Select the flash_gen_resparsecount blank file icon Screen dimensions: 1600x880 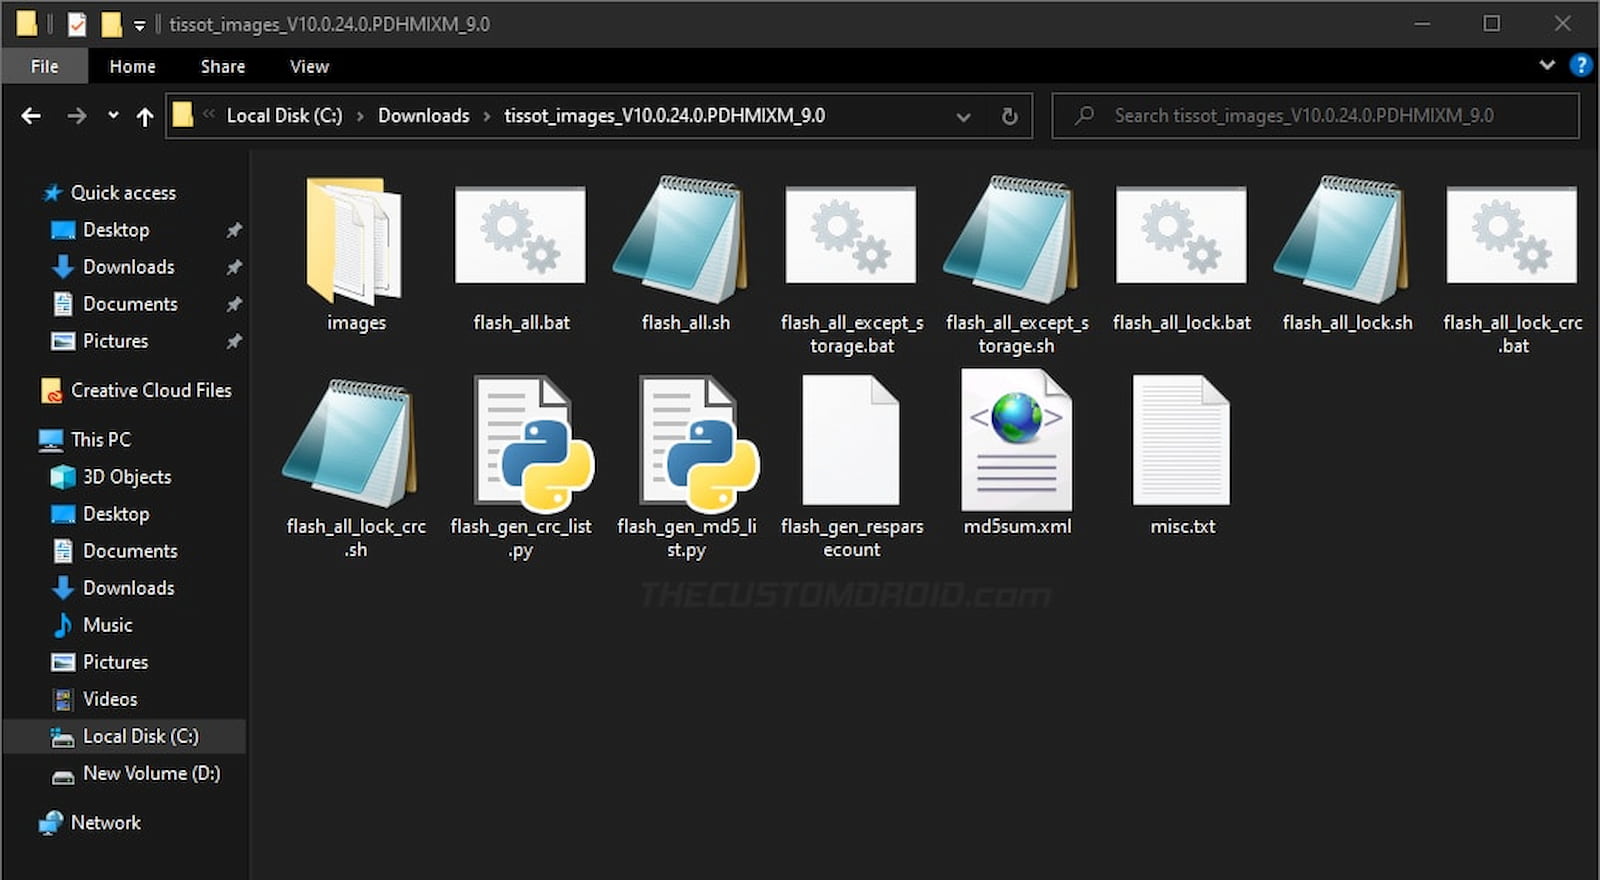pos(851,441)
